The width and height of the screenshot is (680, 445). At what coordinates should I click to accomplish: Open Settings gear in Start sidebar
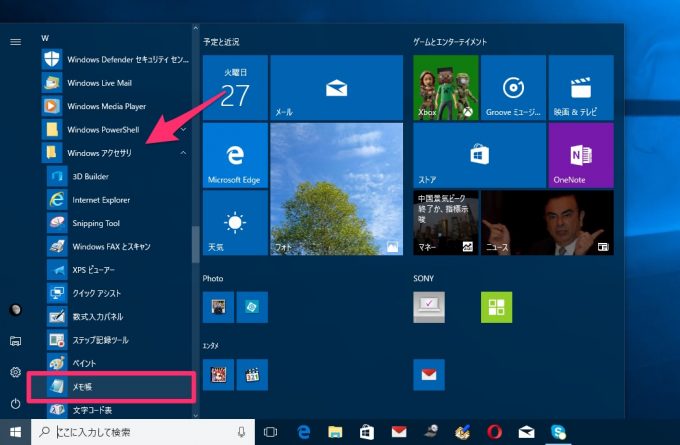coord(16,372)
